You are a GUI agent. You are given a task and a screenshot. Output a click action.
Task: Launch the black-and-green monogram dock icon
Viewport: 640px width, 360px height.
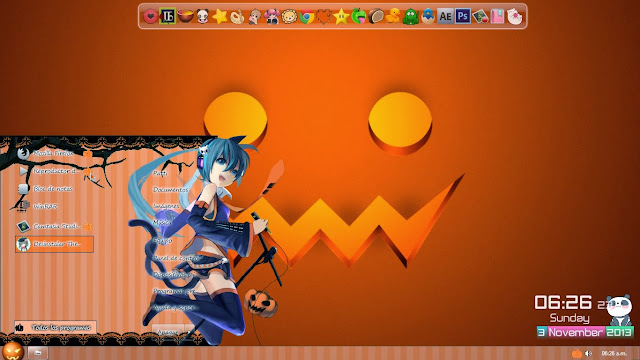tap(167, 16)
